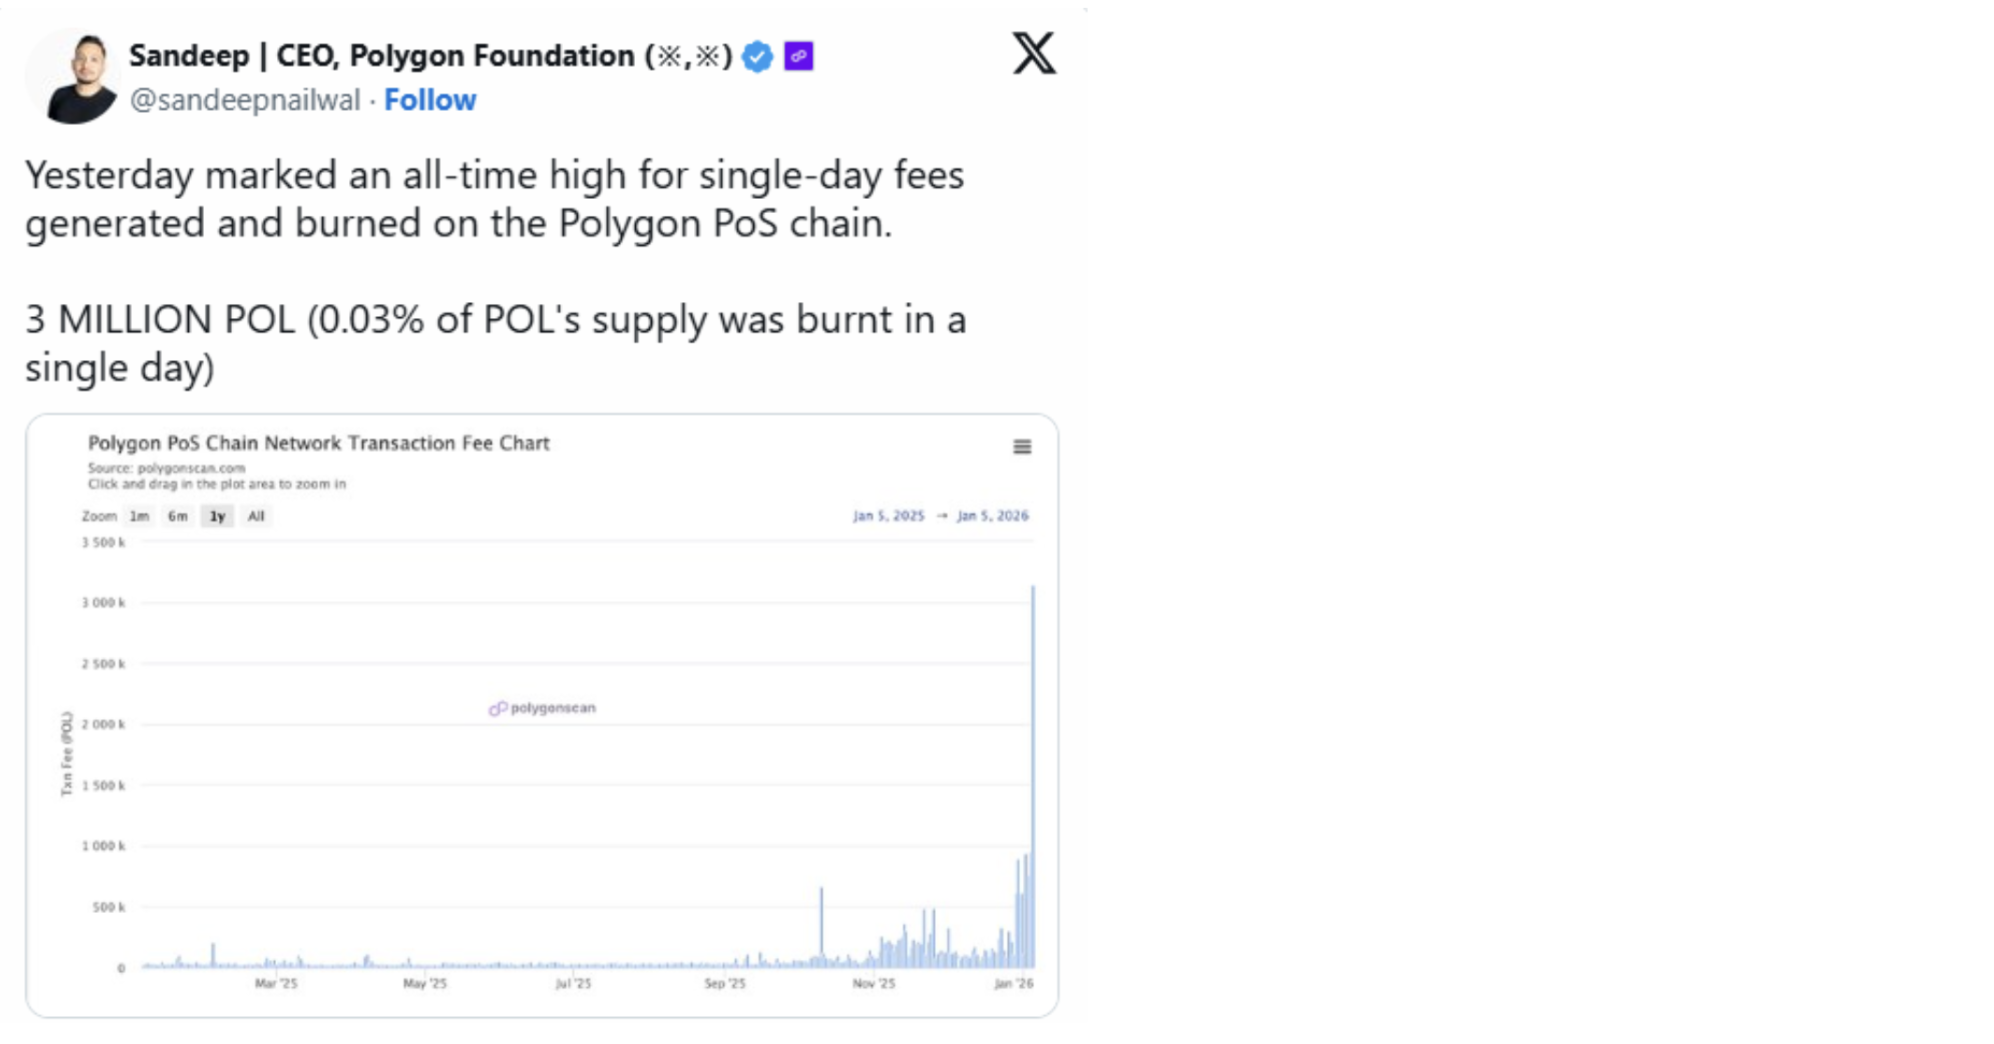Click the blue verified checkmark badge
Viewport: 1994px width, 1044px height.
click(758, 57)
